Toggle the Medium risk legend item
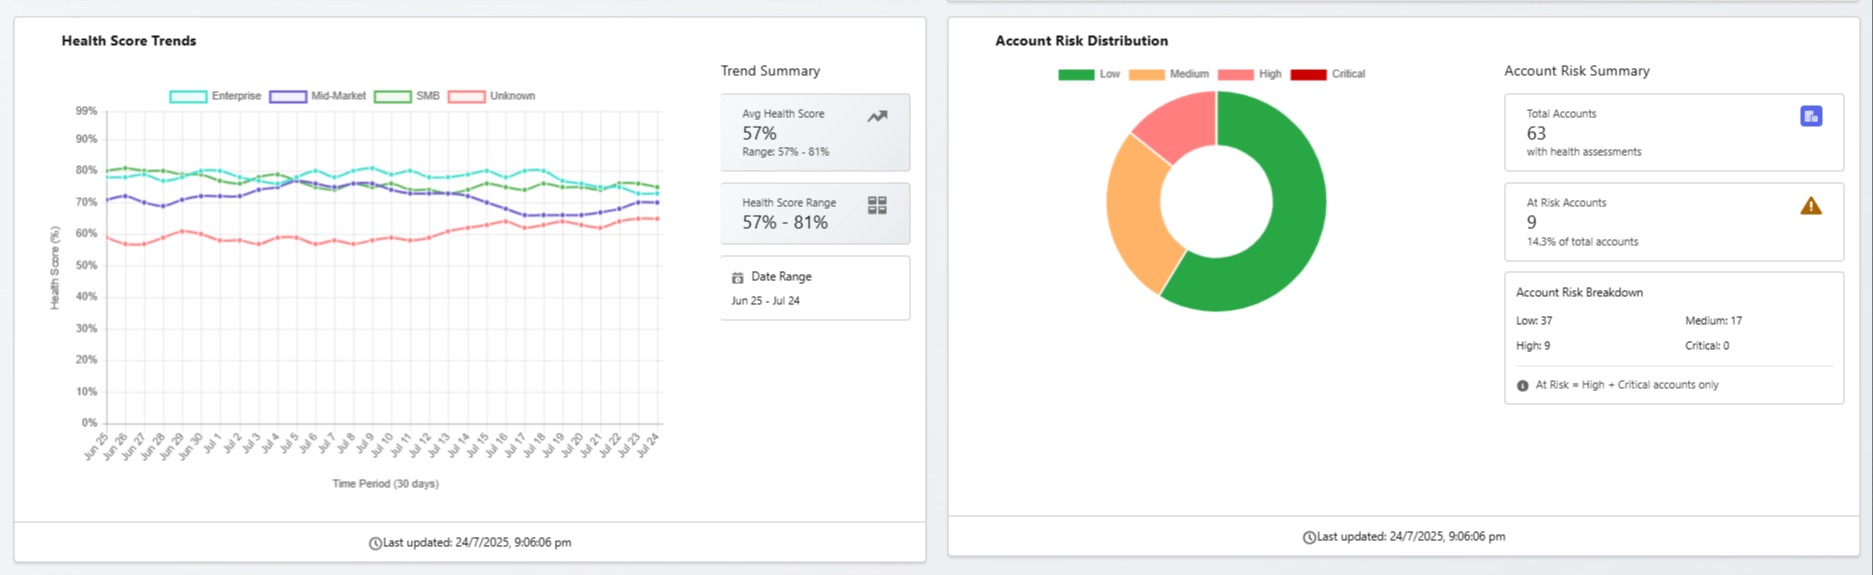Viewport: 1873px width, 575px height. (x=1168, y=74)
